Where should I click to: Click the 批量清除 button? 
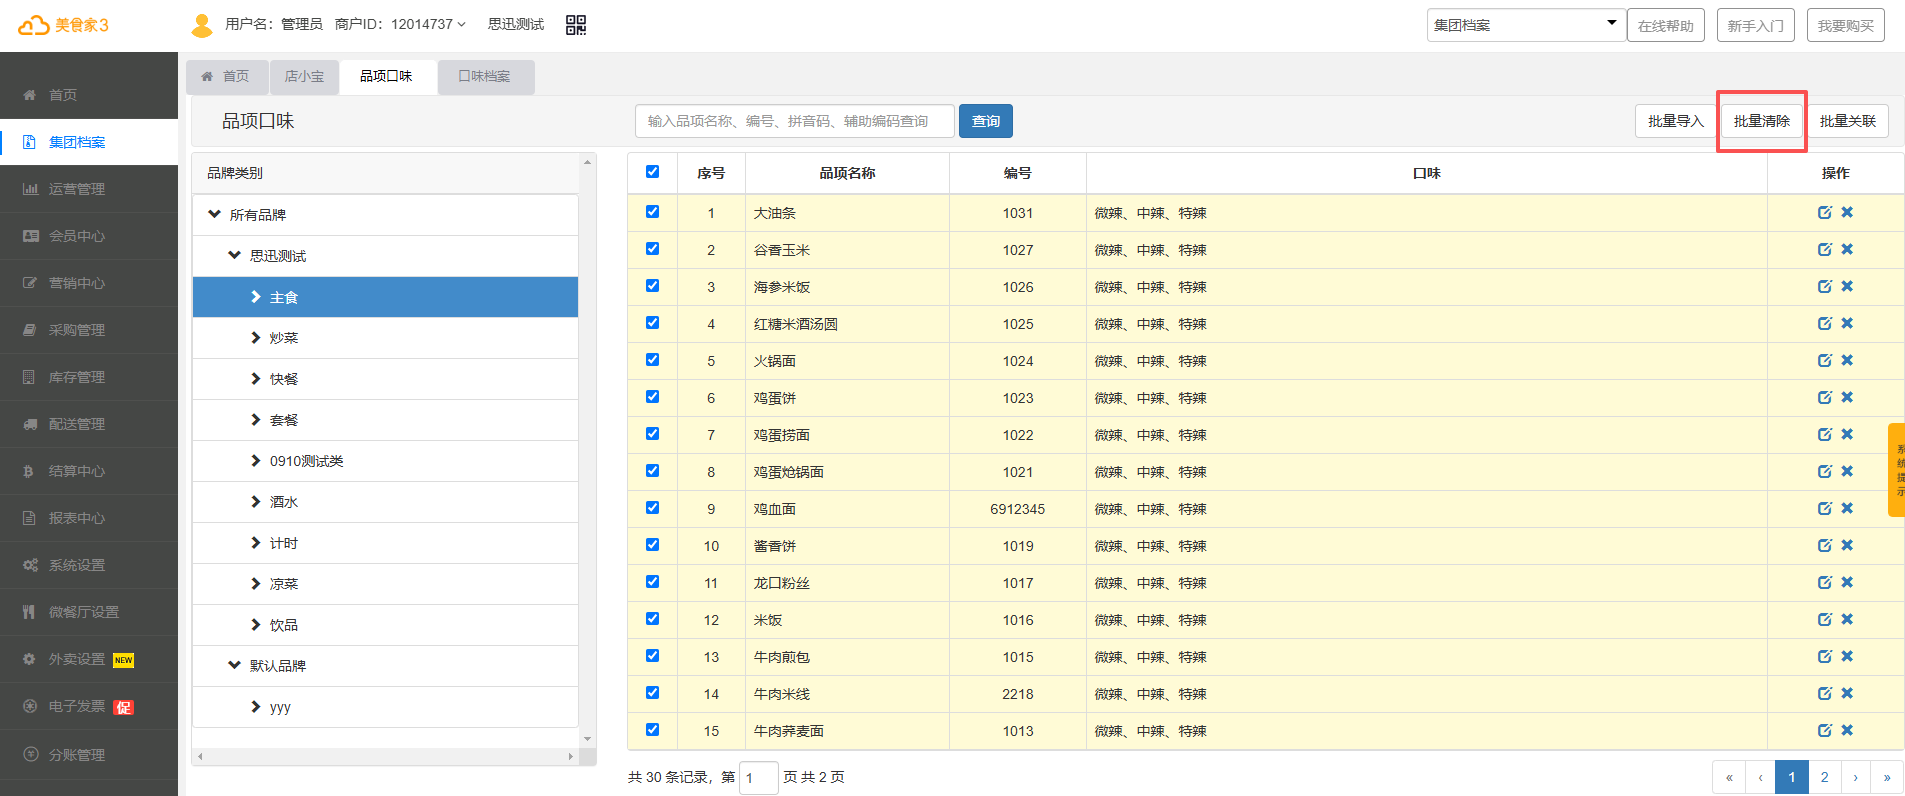(1761, 121)
